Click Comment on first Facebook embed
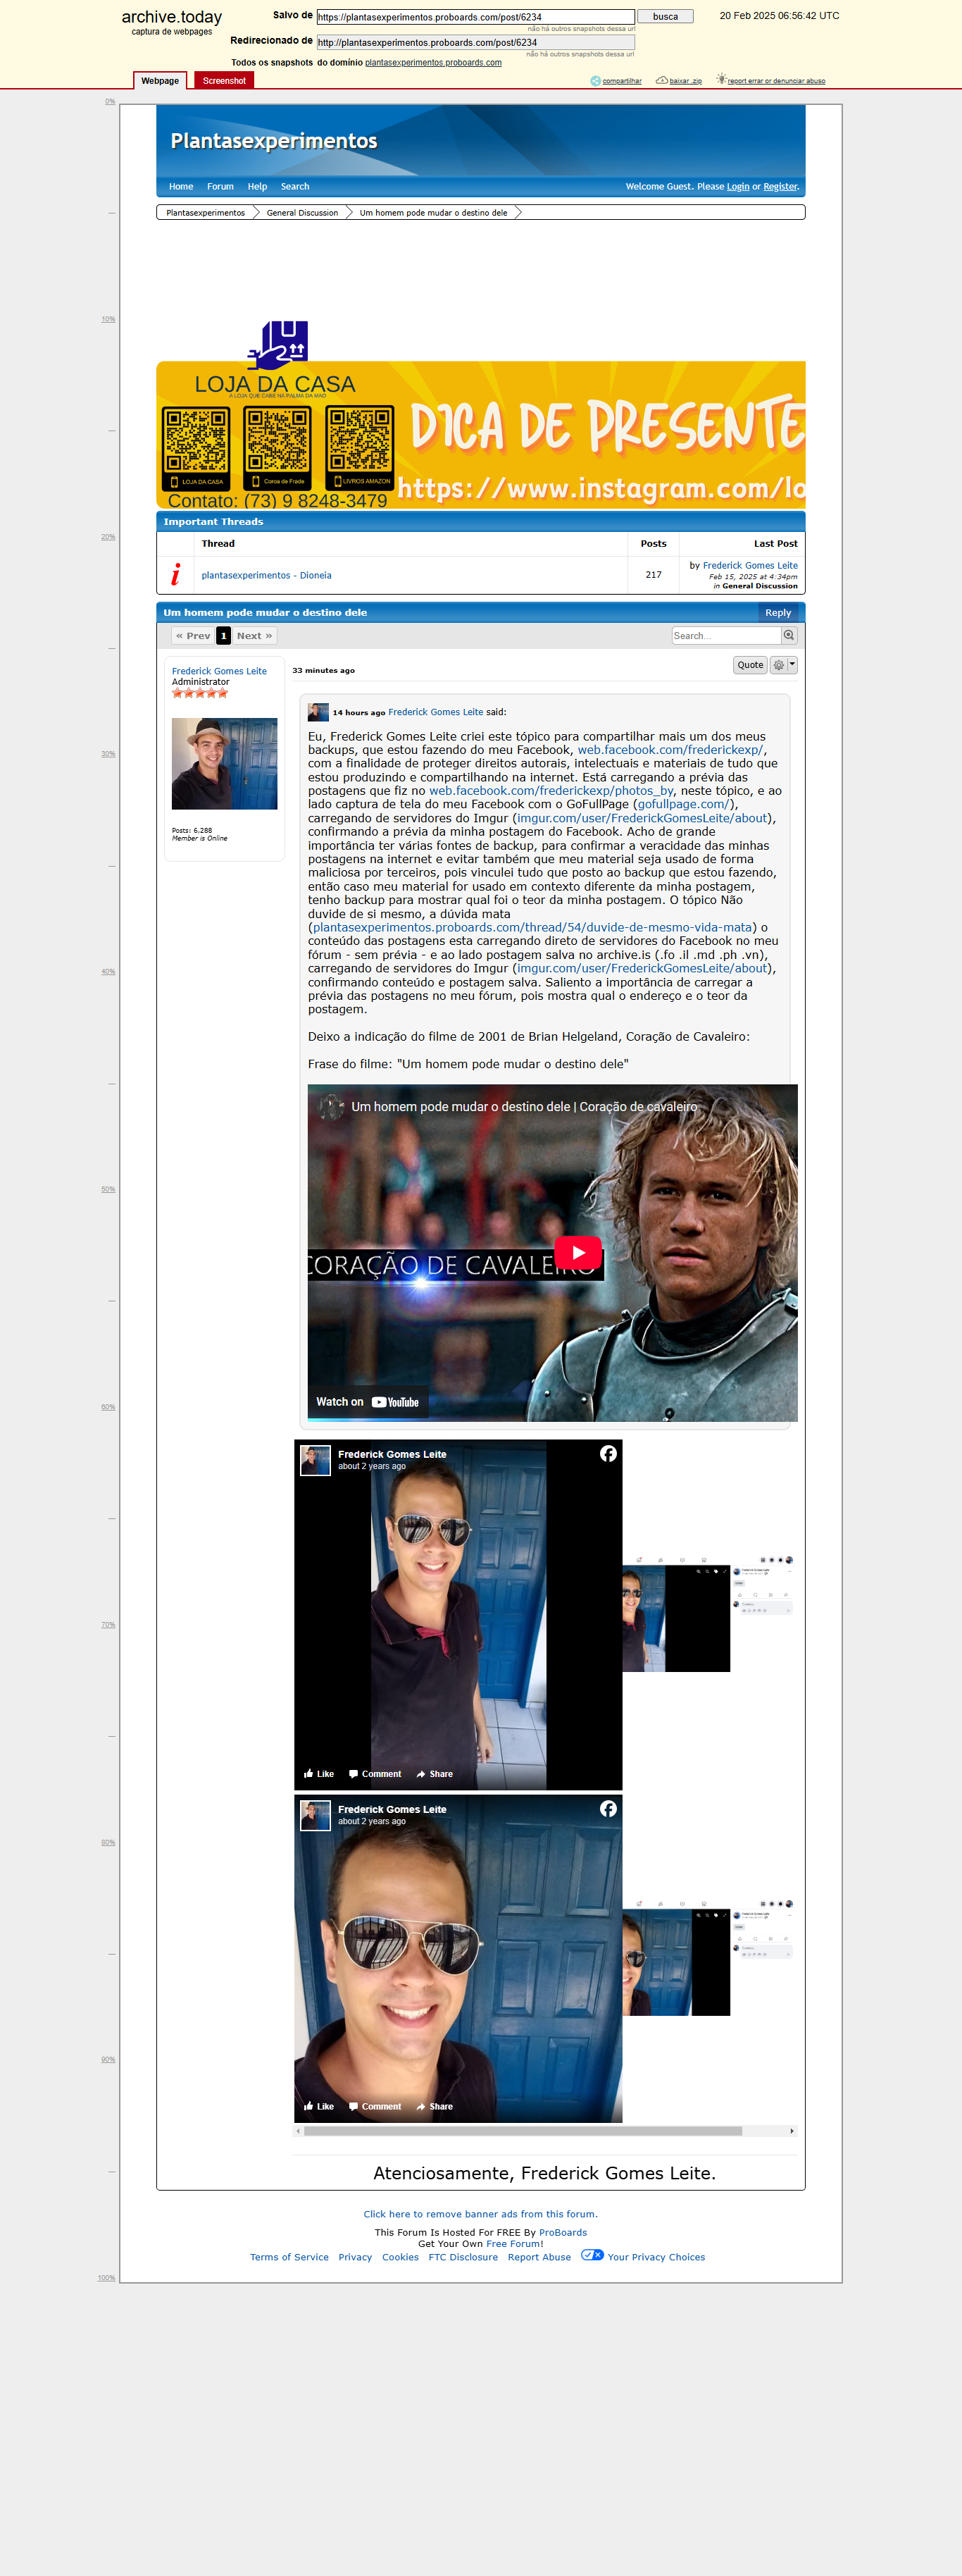 coord(375,1774)
